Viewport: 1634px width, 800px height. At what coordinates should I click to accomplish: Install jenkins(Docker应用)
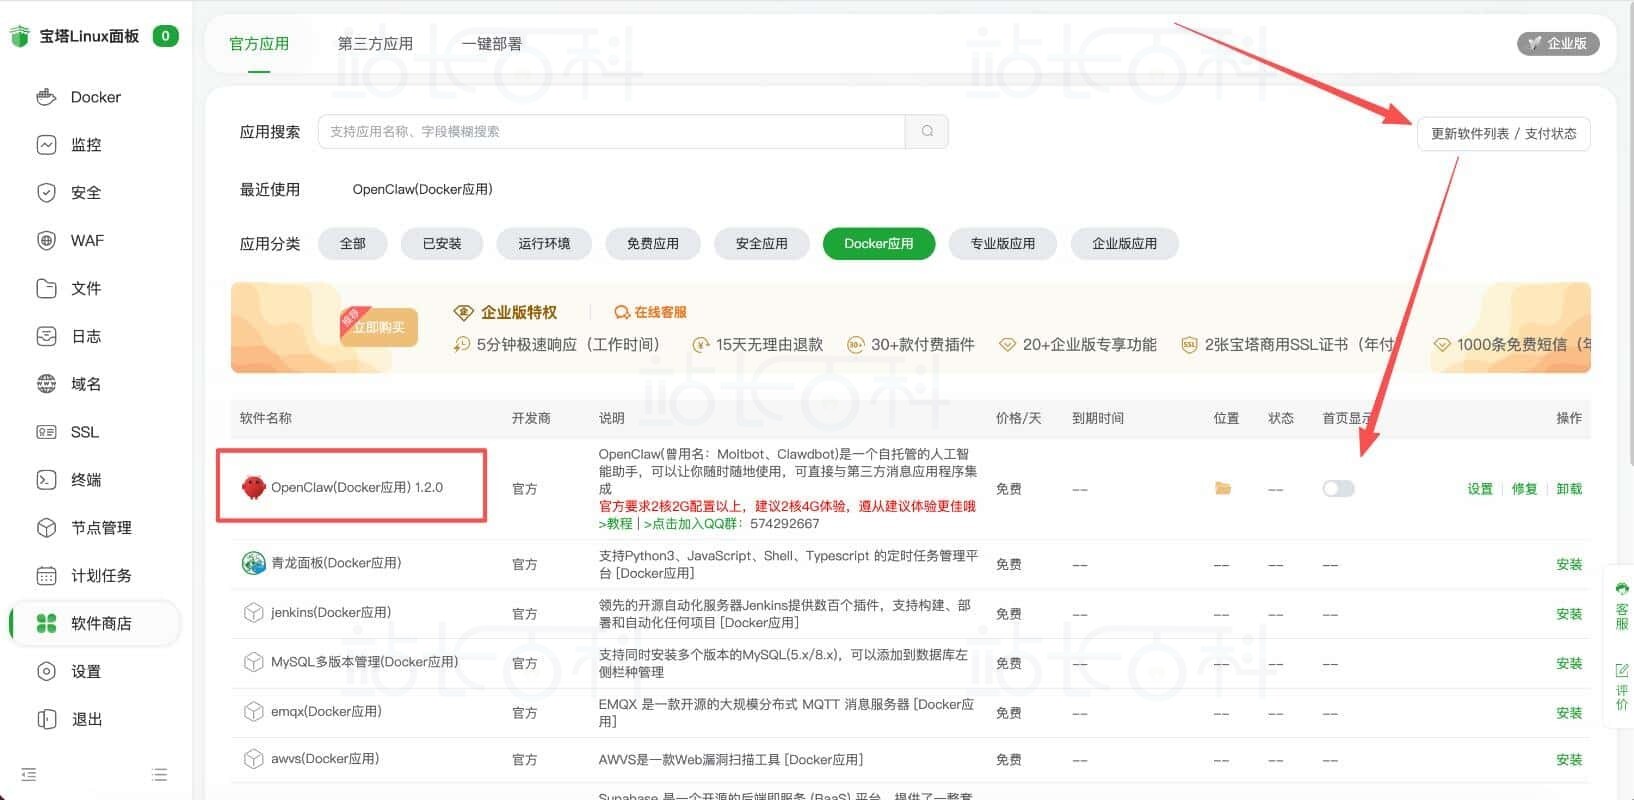tap(1569, 614)
